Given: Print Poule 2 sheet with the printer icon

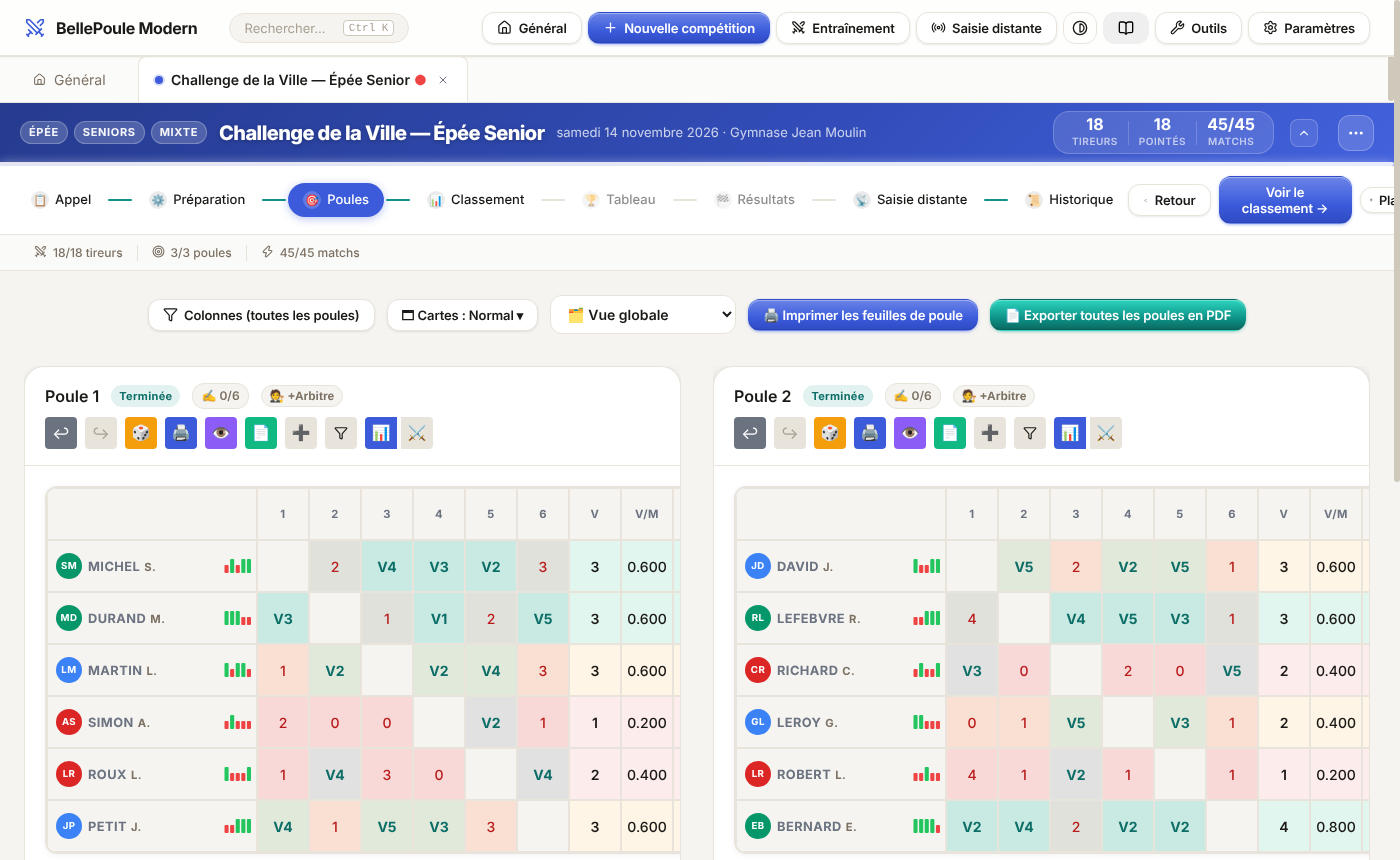Looking at the screenshot, I should click(x=870, y=433).
